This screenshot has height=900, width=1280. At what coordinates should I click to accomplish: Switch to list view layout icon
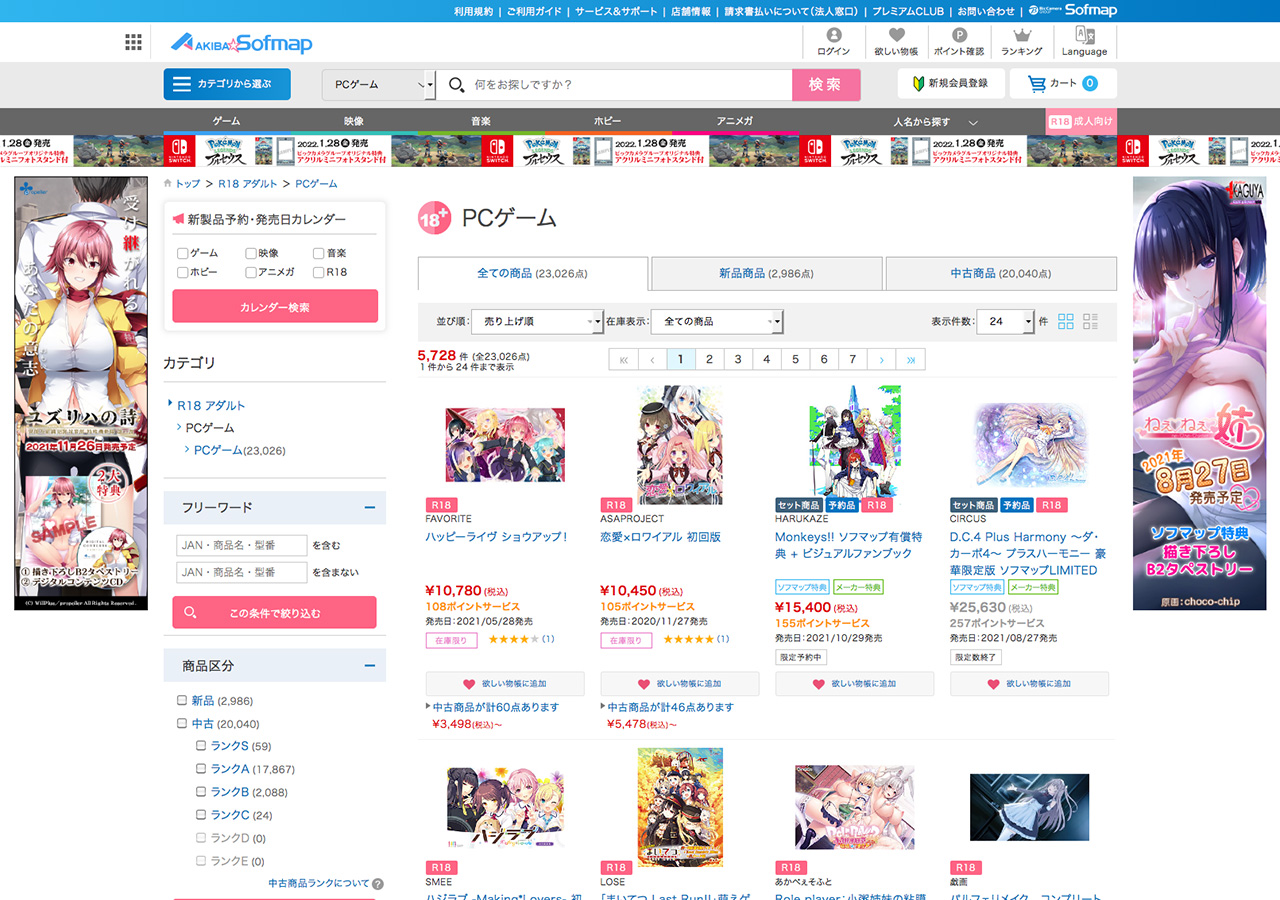pyautogui.click(x=1090, y=321)
